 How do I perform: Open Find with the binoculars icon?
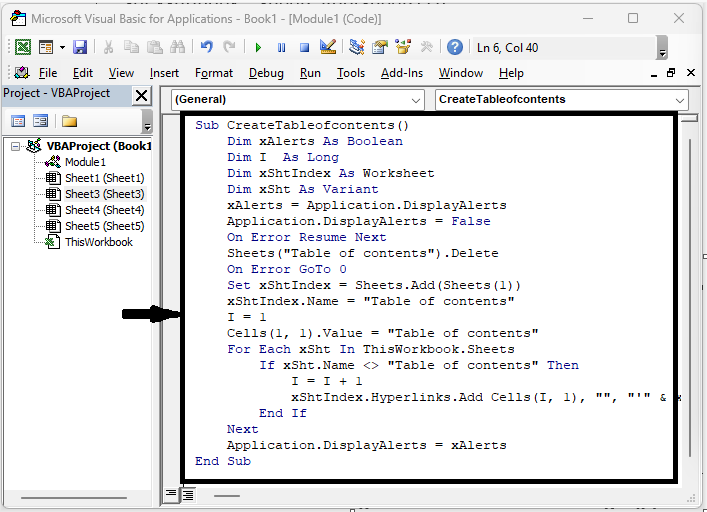(177, 47)
